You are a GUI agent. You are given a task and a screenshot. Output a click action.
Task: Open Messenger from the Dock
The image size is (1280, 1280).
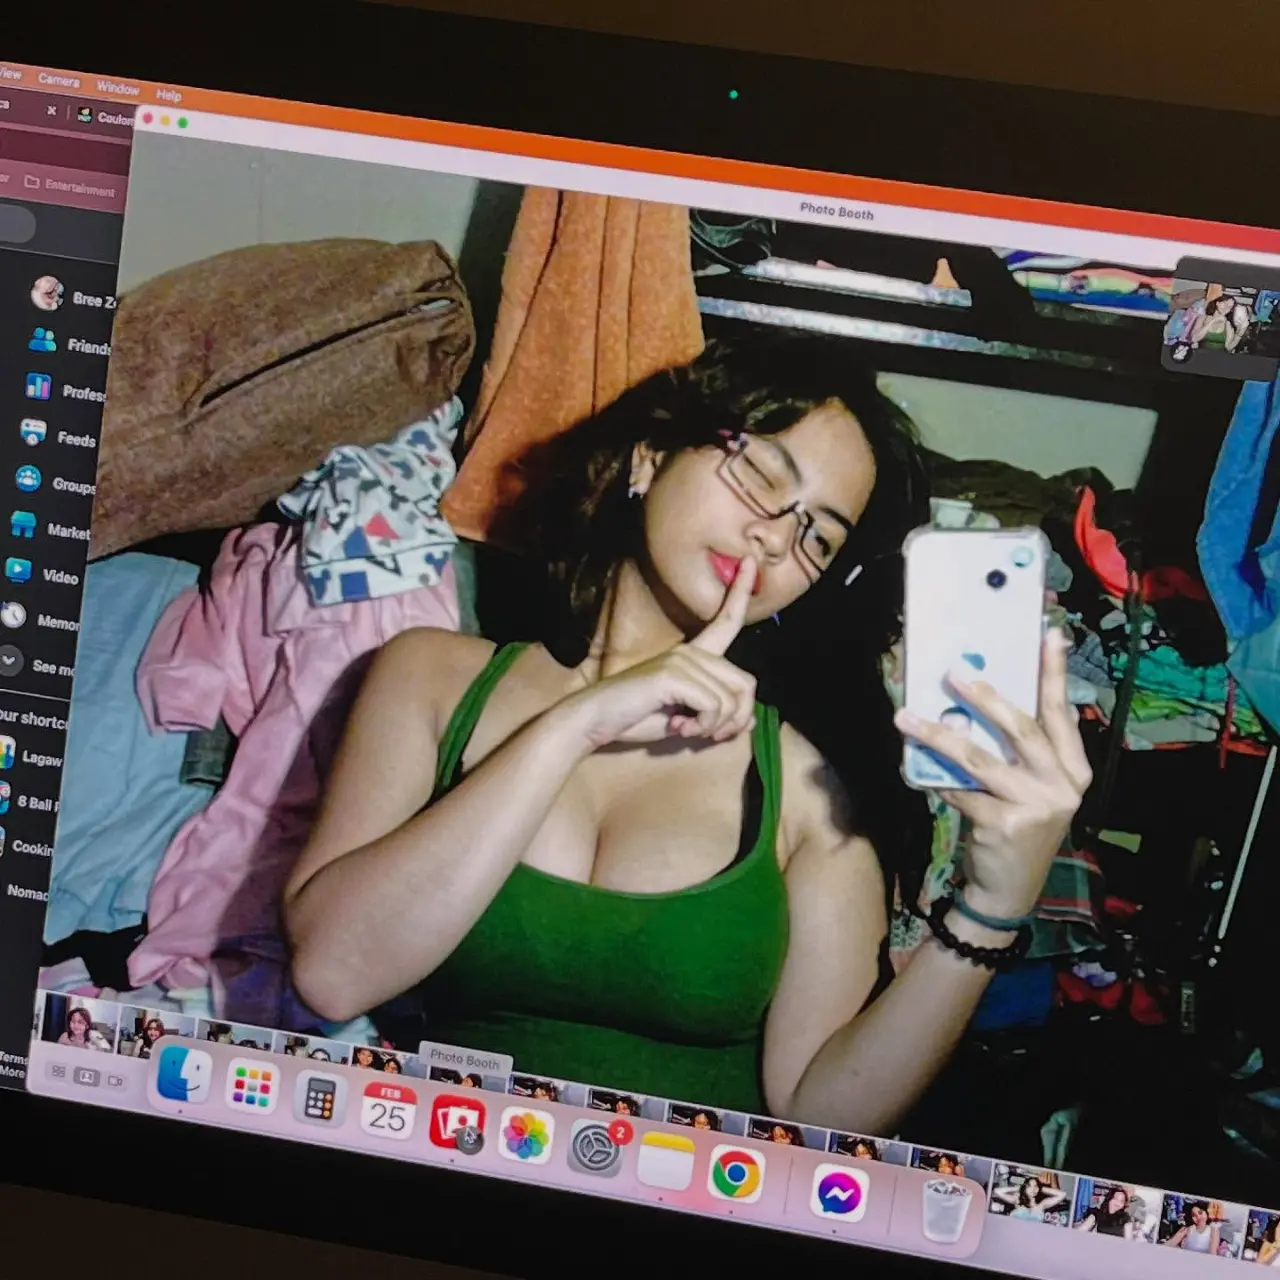pos(840,1192)
